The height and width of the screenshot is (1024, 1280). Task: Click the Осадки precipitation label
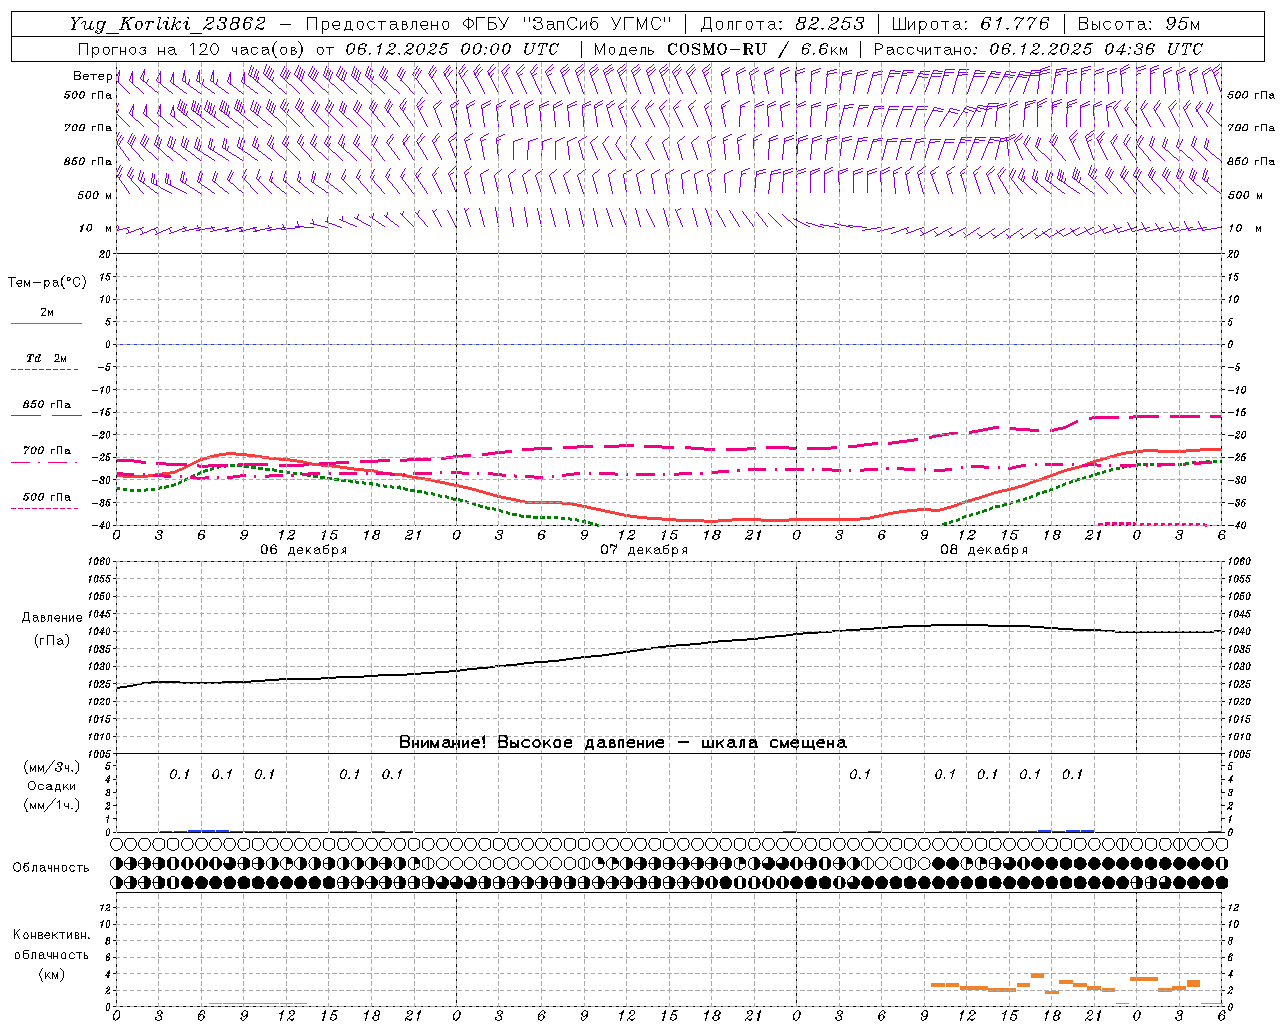click(52, 786)
